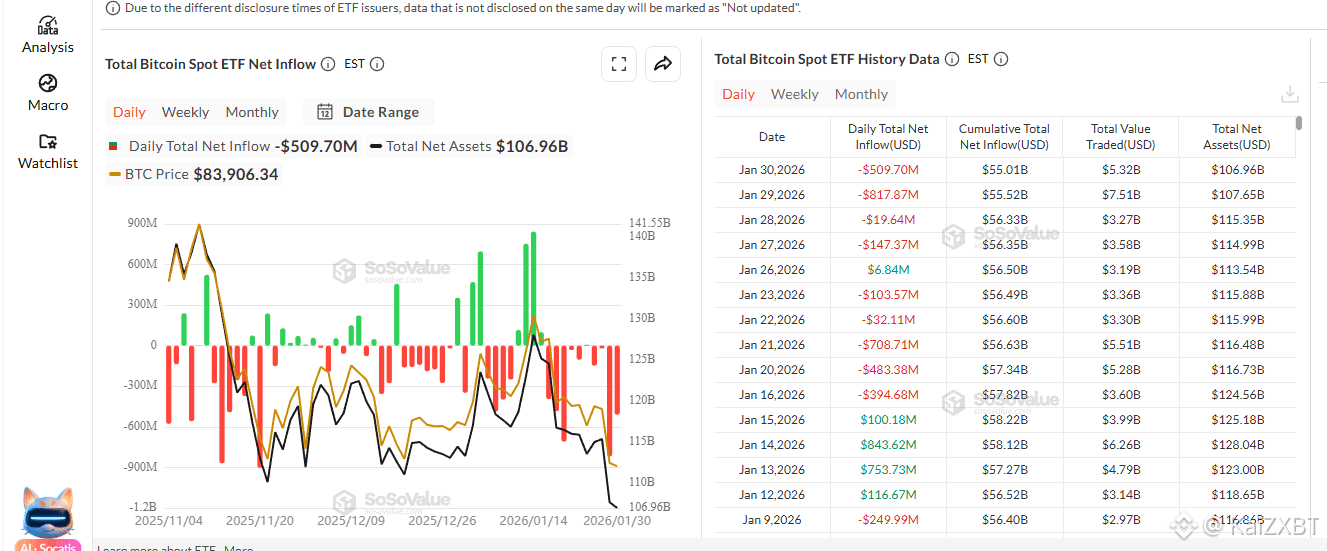
Task: Click the Jan 14,2026 table row date
Action: pos(772,445)
